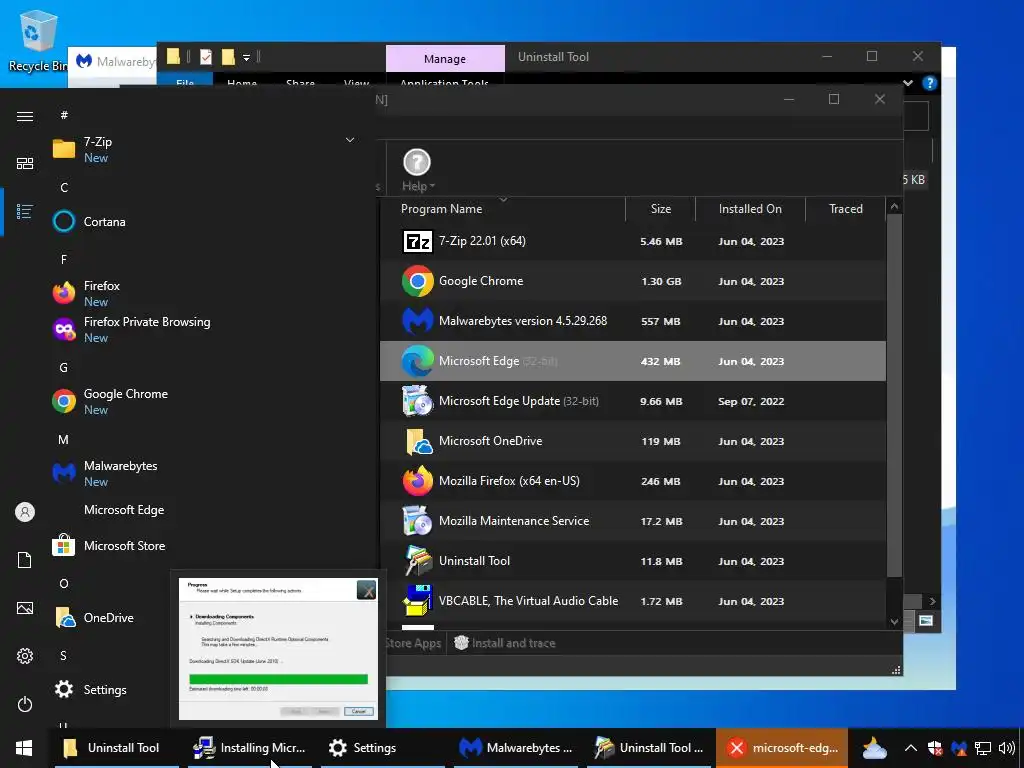Click the Help icon in Uninstall Tool

click(x=417, y=163)
